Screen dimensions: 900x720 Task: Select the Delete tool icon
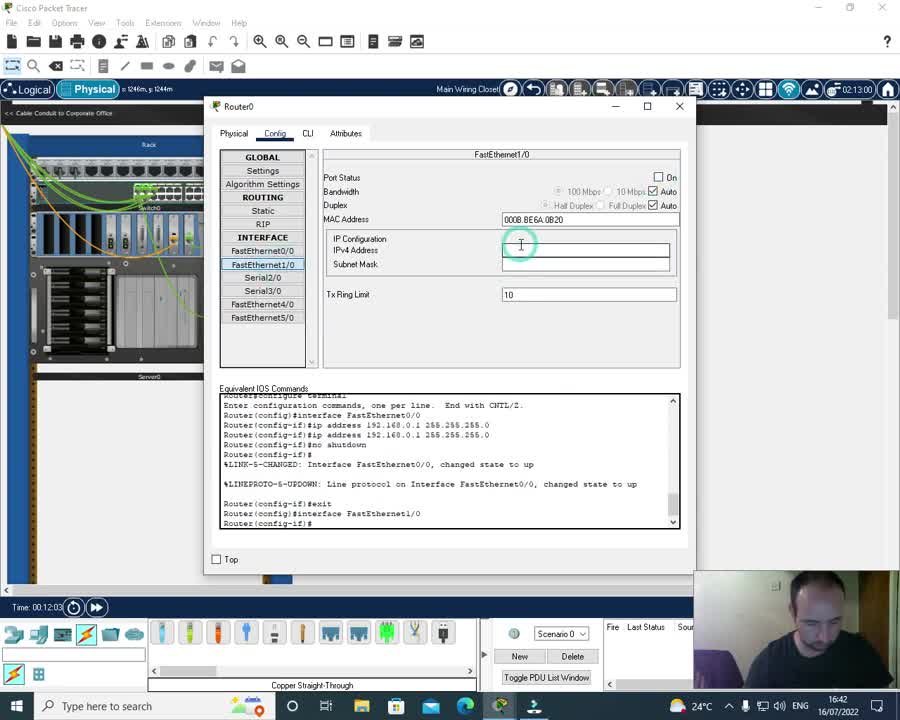[x=56, y=66]
